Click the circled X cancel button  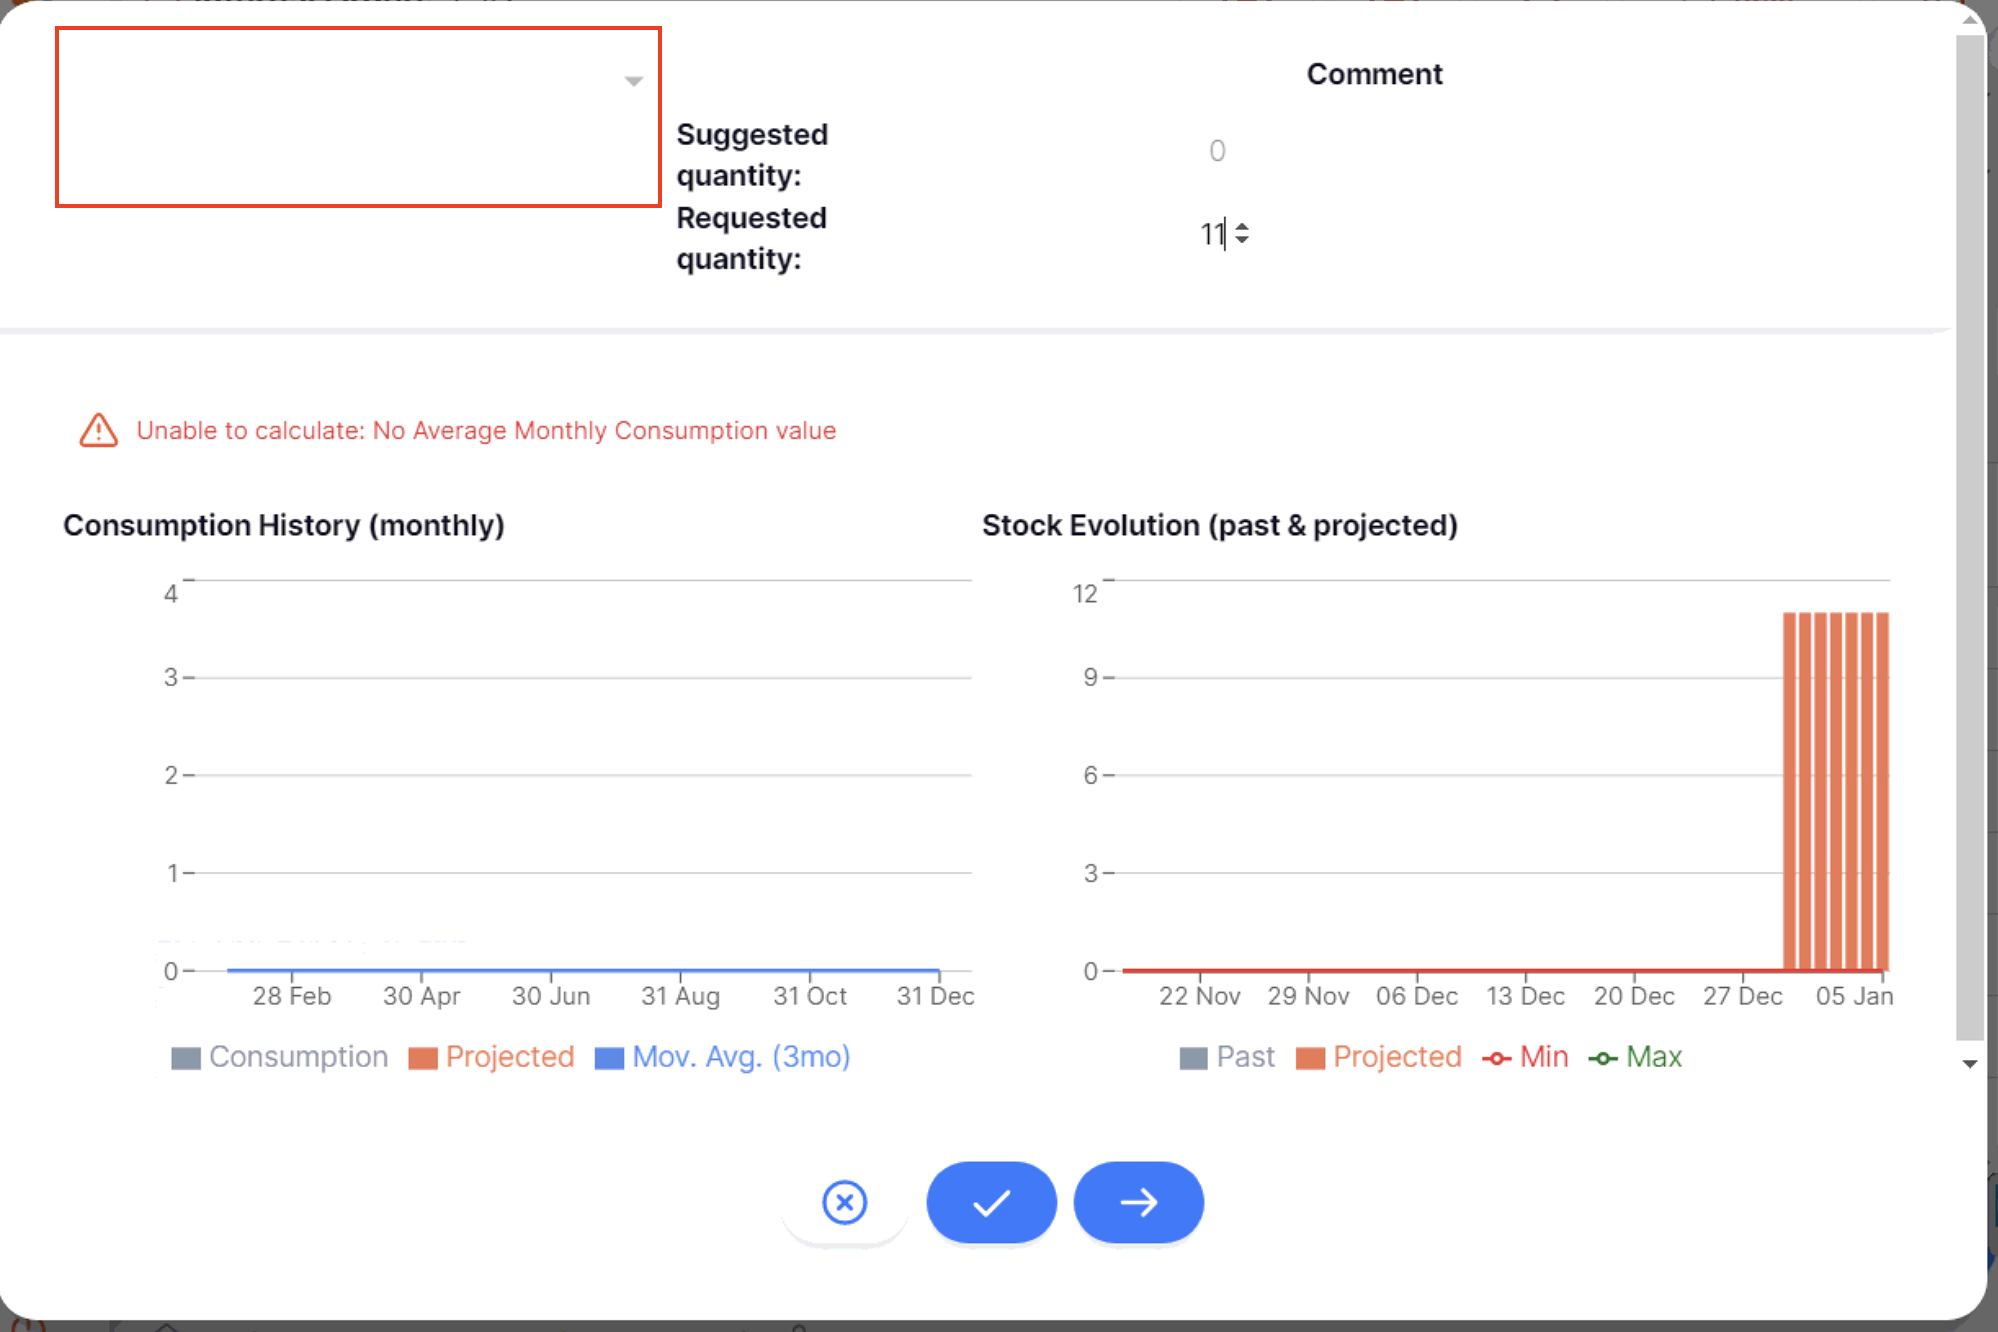(845, 1202)
